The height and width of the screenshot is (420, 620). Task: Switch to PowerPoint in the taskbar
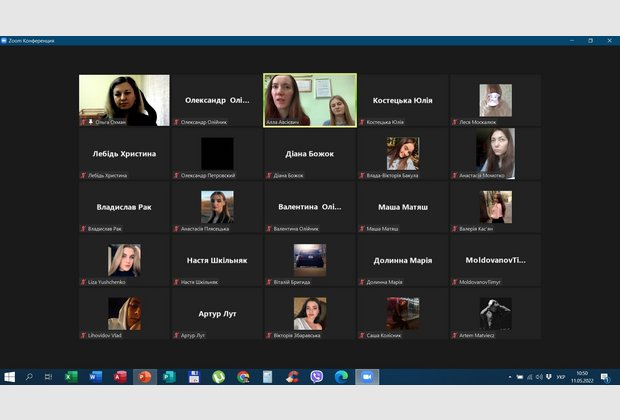145,377
